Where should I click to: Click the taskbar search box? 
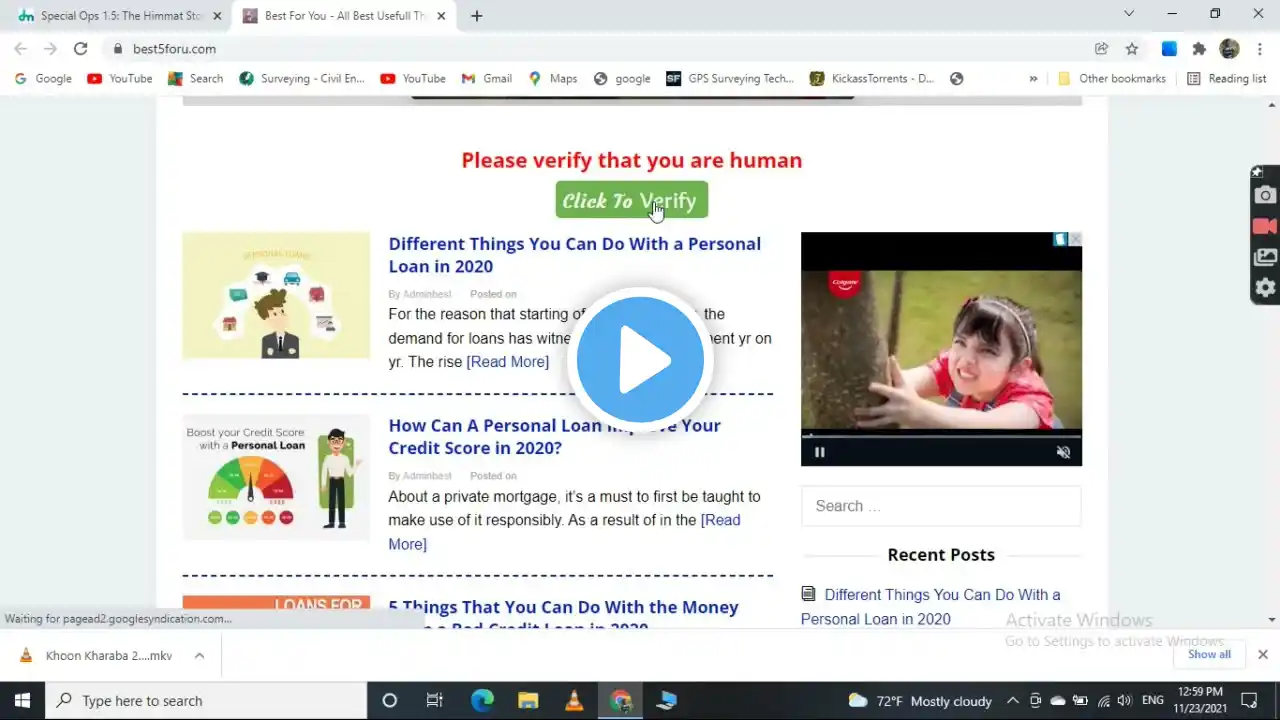coord(207,700)
